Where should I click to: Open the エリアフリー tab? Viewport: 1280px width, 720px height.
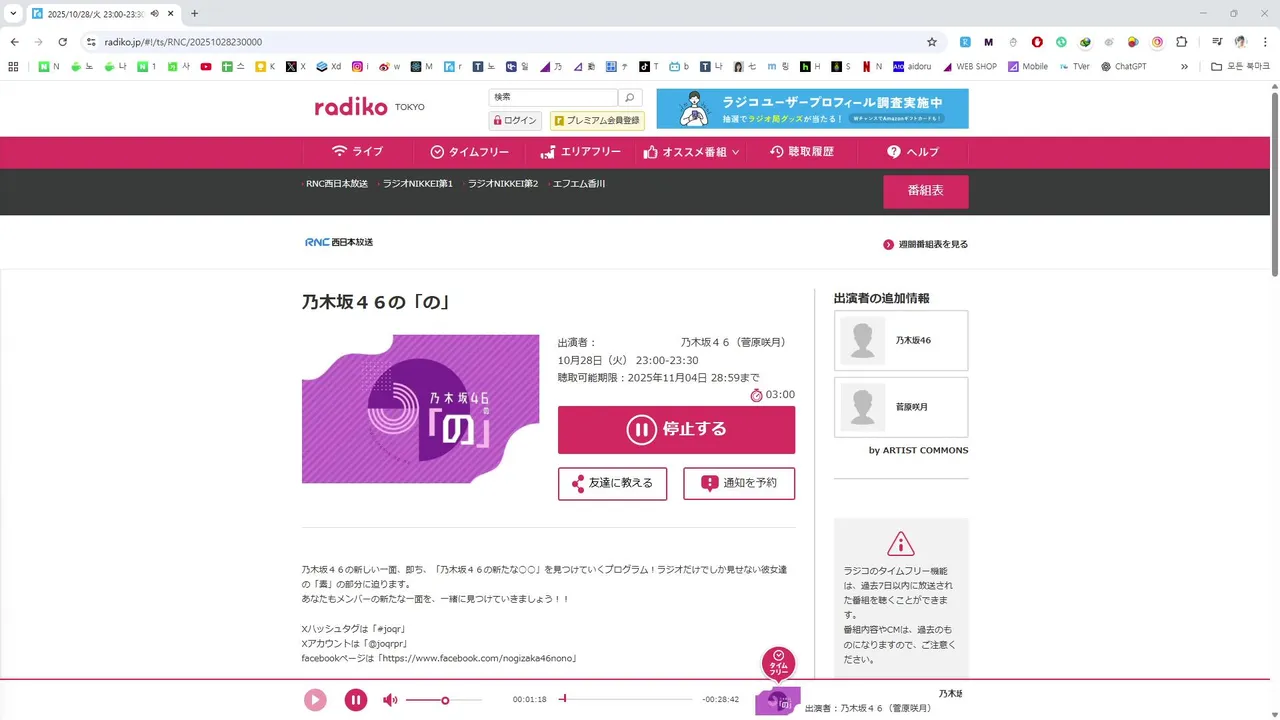(580, 152)
